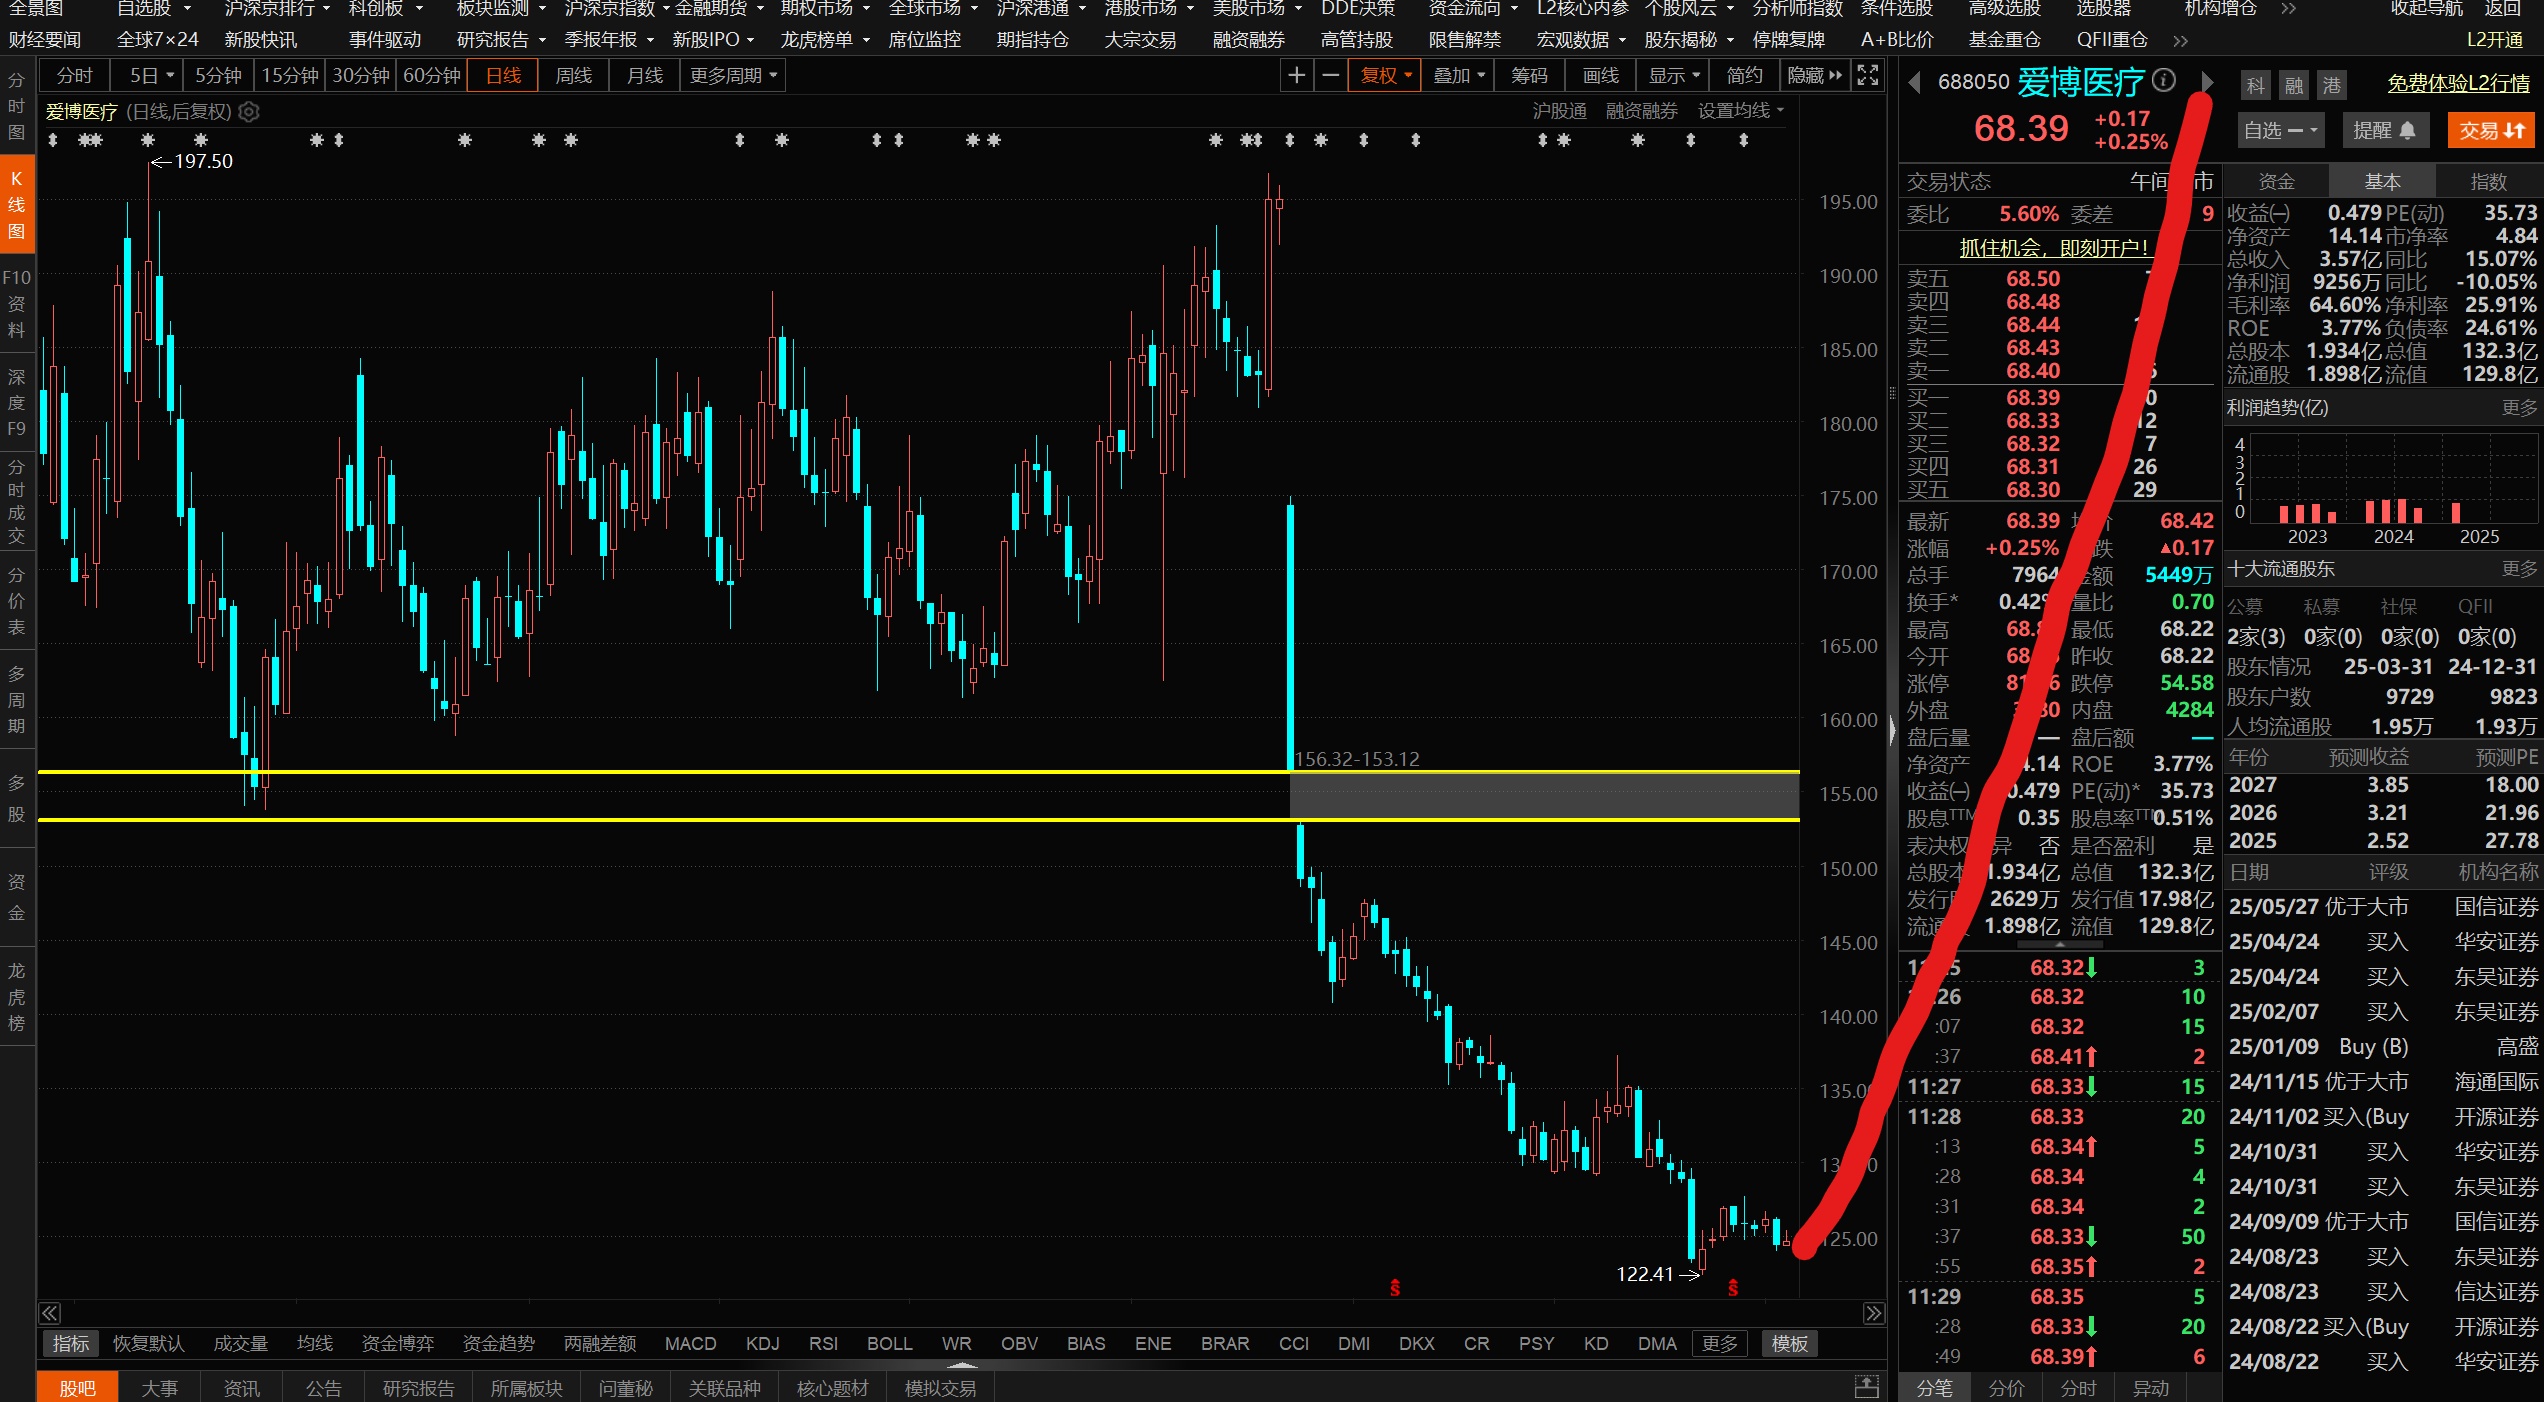Select the 15分钟 period
Viewport: 2544px width, 1402px height.
click(x=290, y=76)
